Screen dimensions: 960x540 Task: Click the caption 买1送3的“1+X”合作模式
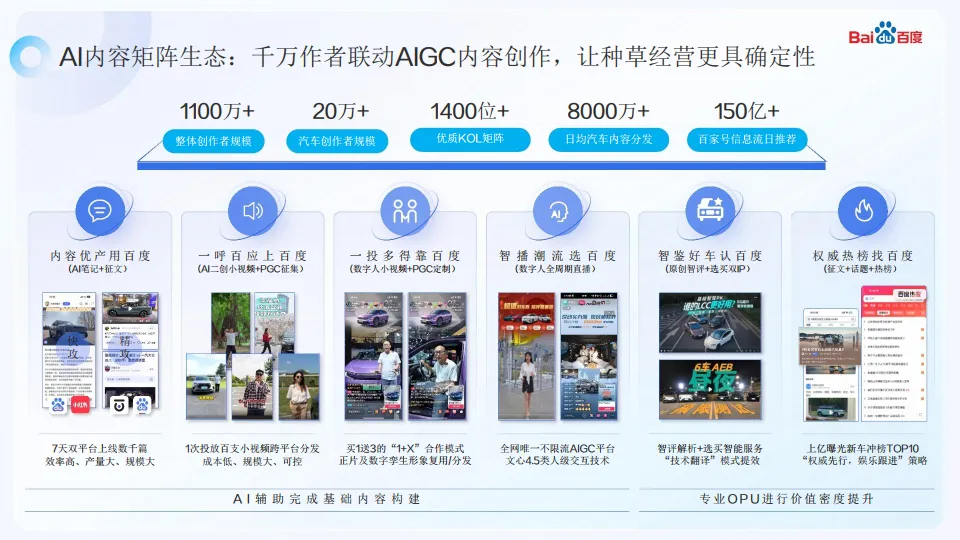pos(405,448)
